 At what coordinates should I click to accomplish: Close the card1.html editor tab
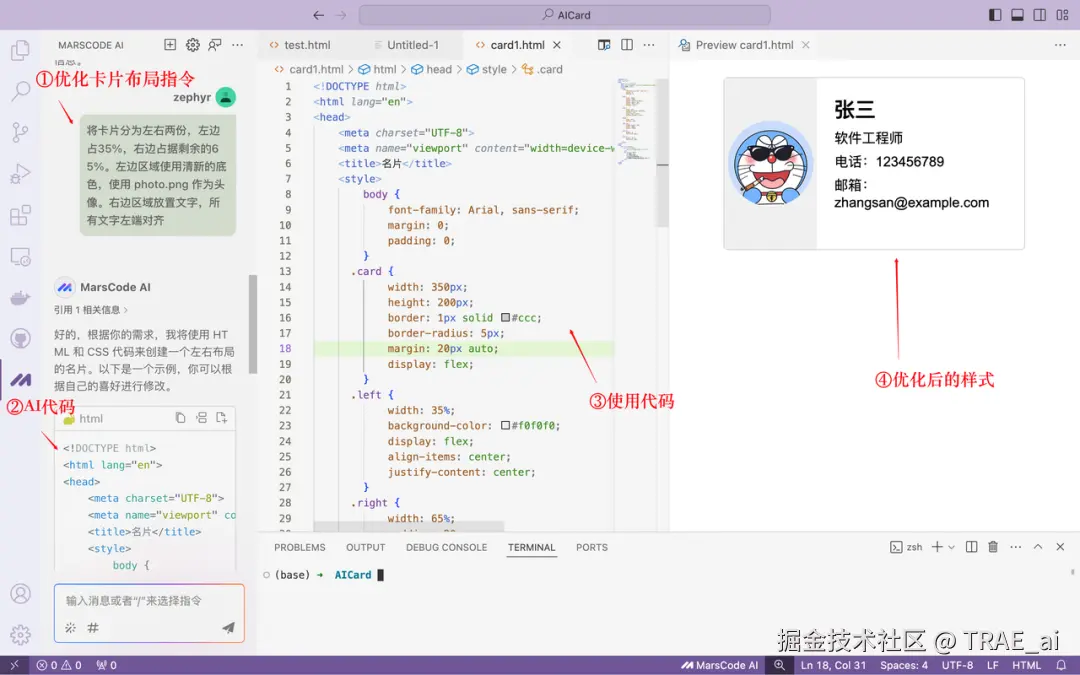(557, 45)
